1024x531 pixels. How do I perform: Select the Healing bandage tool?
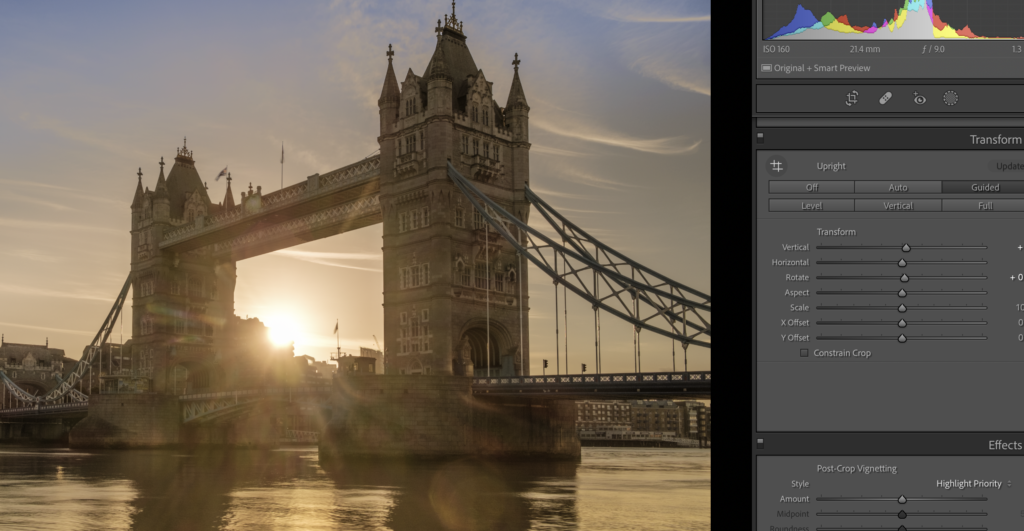885,98
